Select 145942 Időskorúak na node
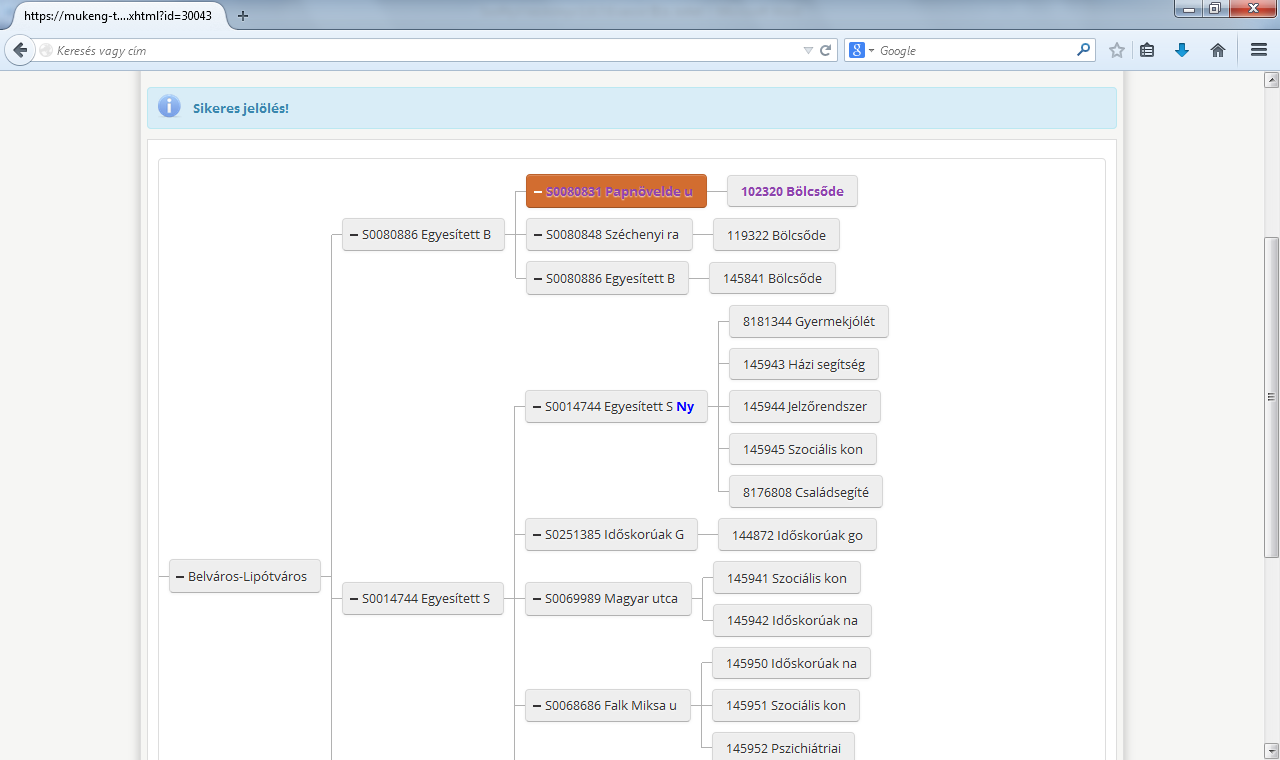 coord(792,621)
